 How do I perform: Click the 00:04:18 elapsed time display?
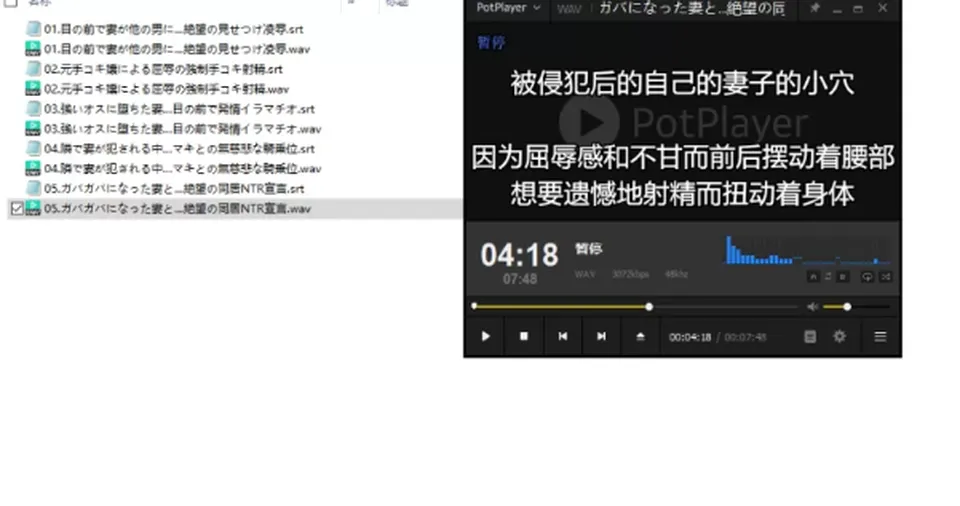click(x=690, y=337)
